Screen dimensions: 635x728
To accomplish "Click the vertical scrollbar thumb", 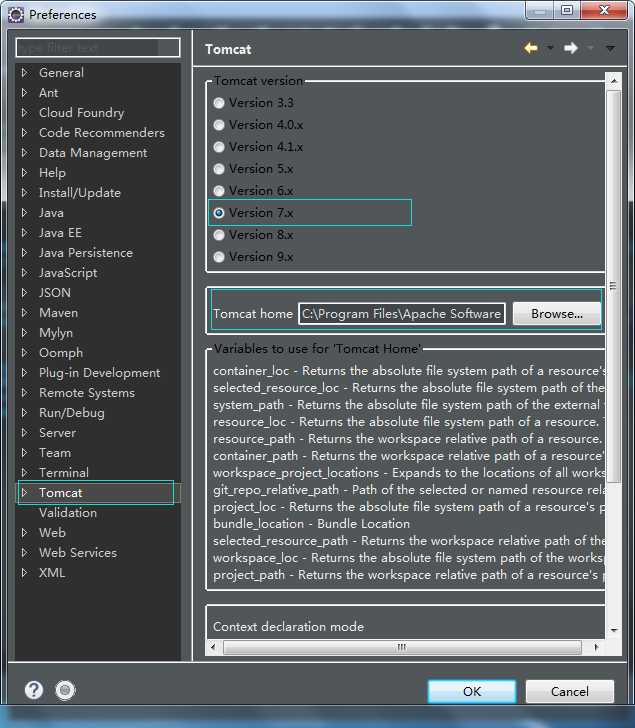I will point(614,286).
